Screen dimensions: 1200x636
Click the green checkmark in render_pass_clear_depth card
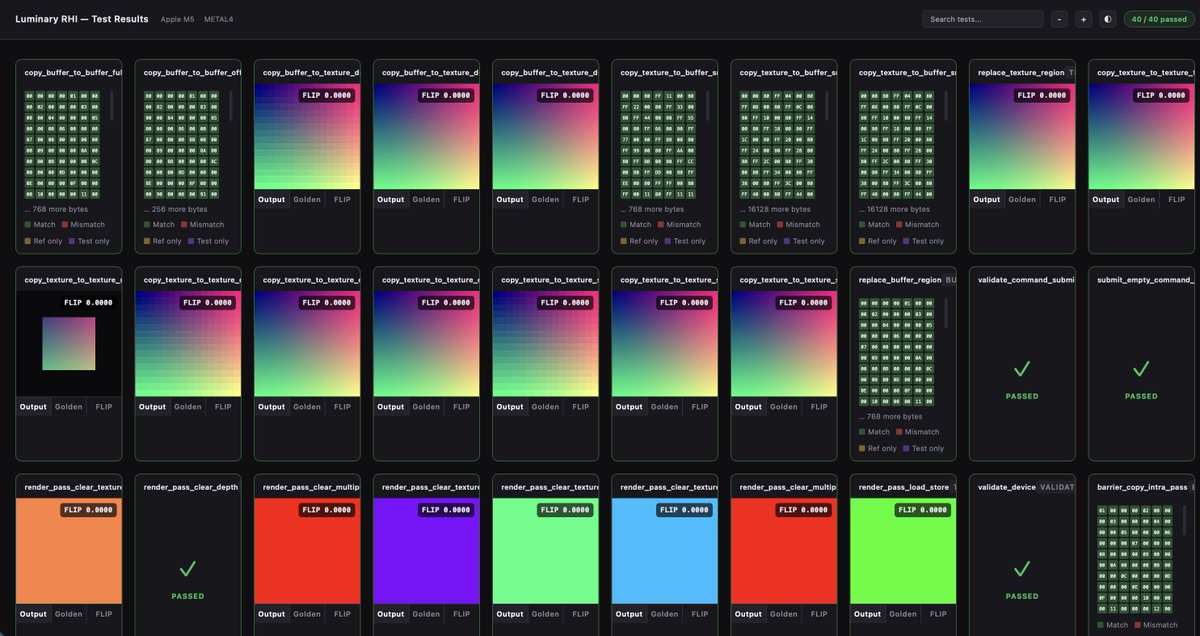point(188,569)
